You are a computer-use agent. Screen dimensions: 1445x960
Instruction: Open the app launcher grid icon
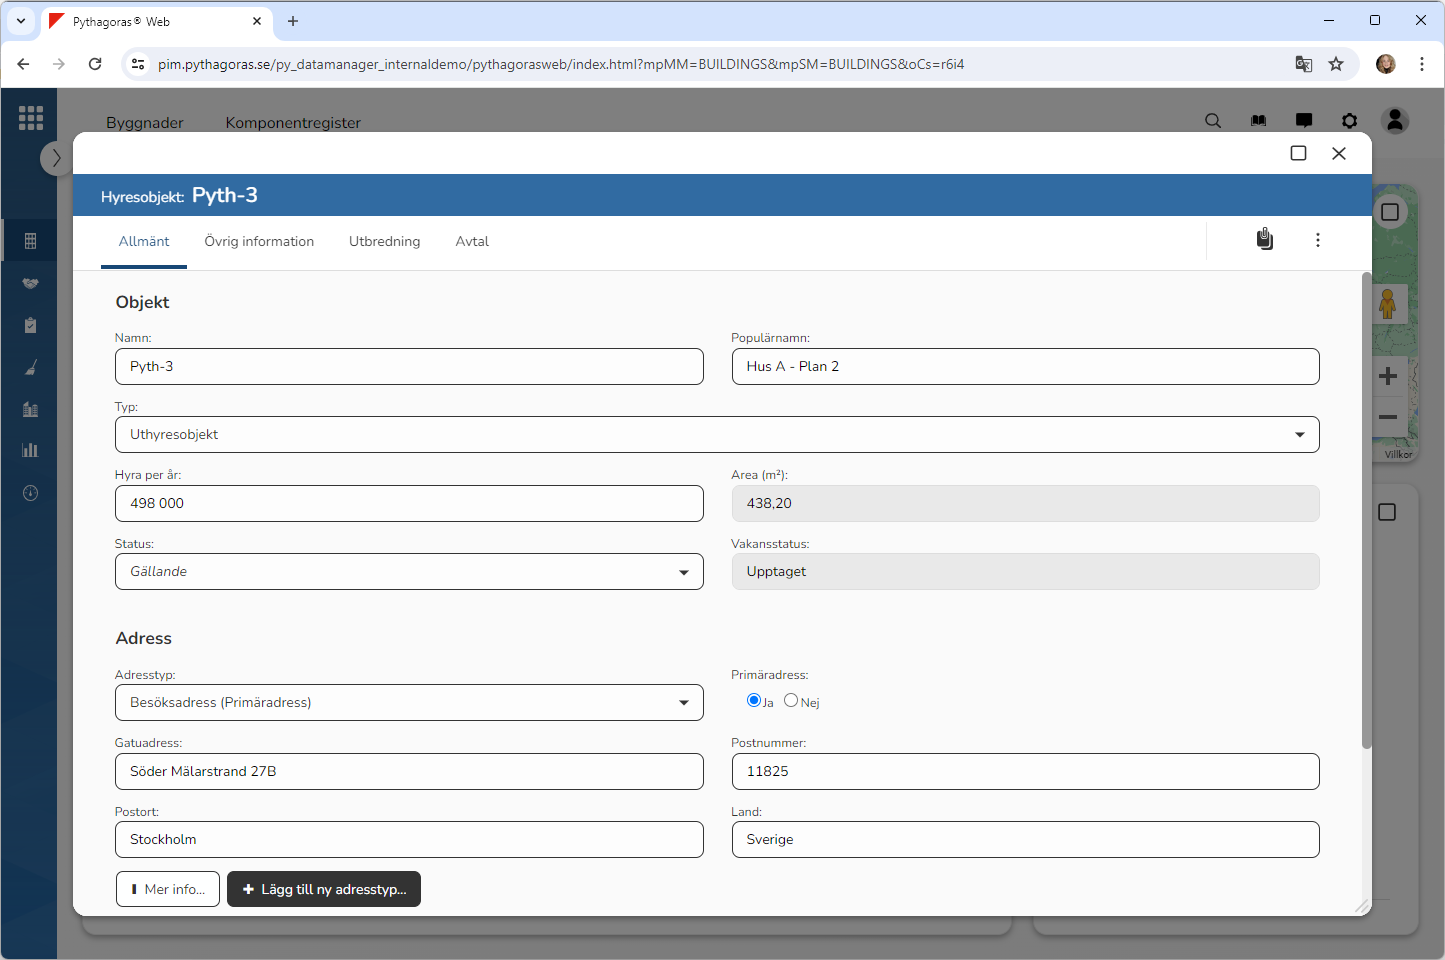tap(30, 118)
